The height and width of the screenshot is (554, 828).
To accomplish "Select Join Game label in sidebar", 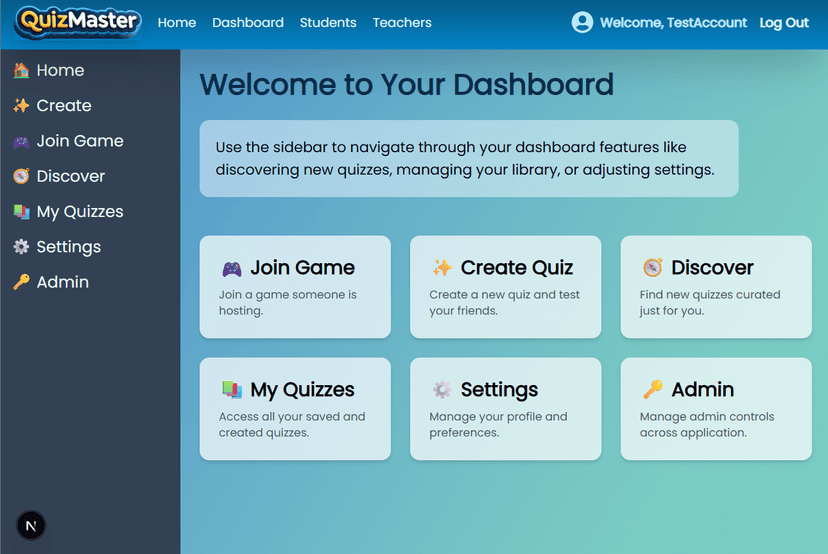I will pos(80,141).
